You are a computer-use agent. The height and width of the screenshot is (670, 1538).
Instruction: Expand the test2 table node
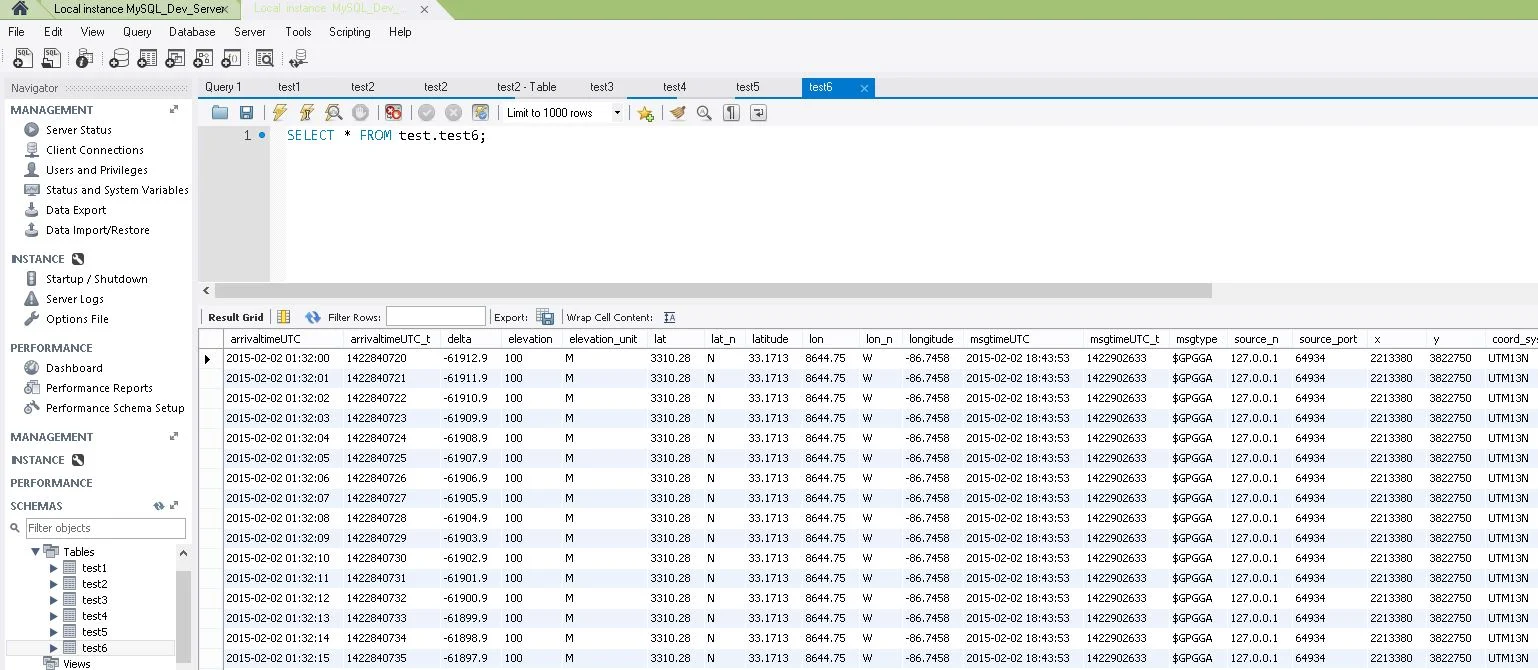54,584
